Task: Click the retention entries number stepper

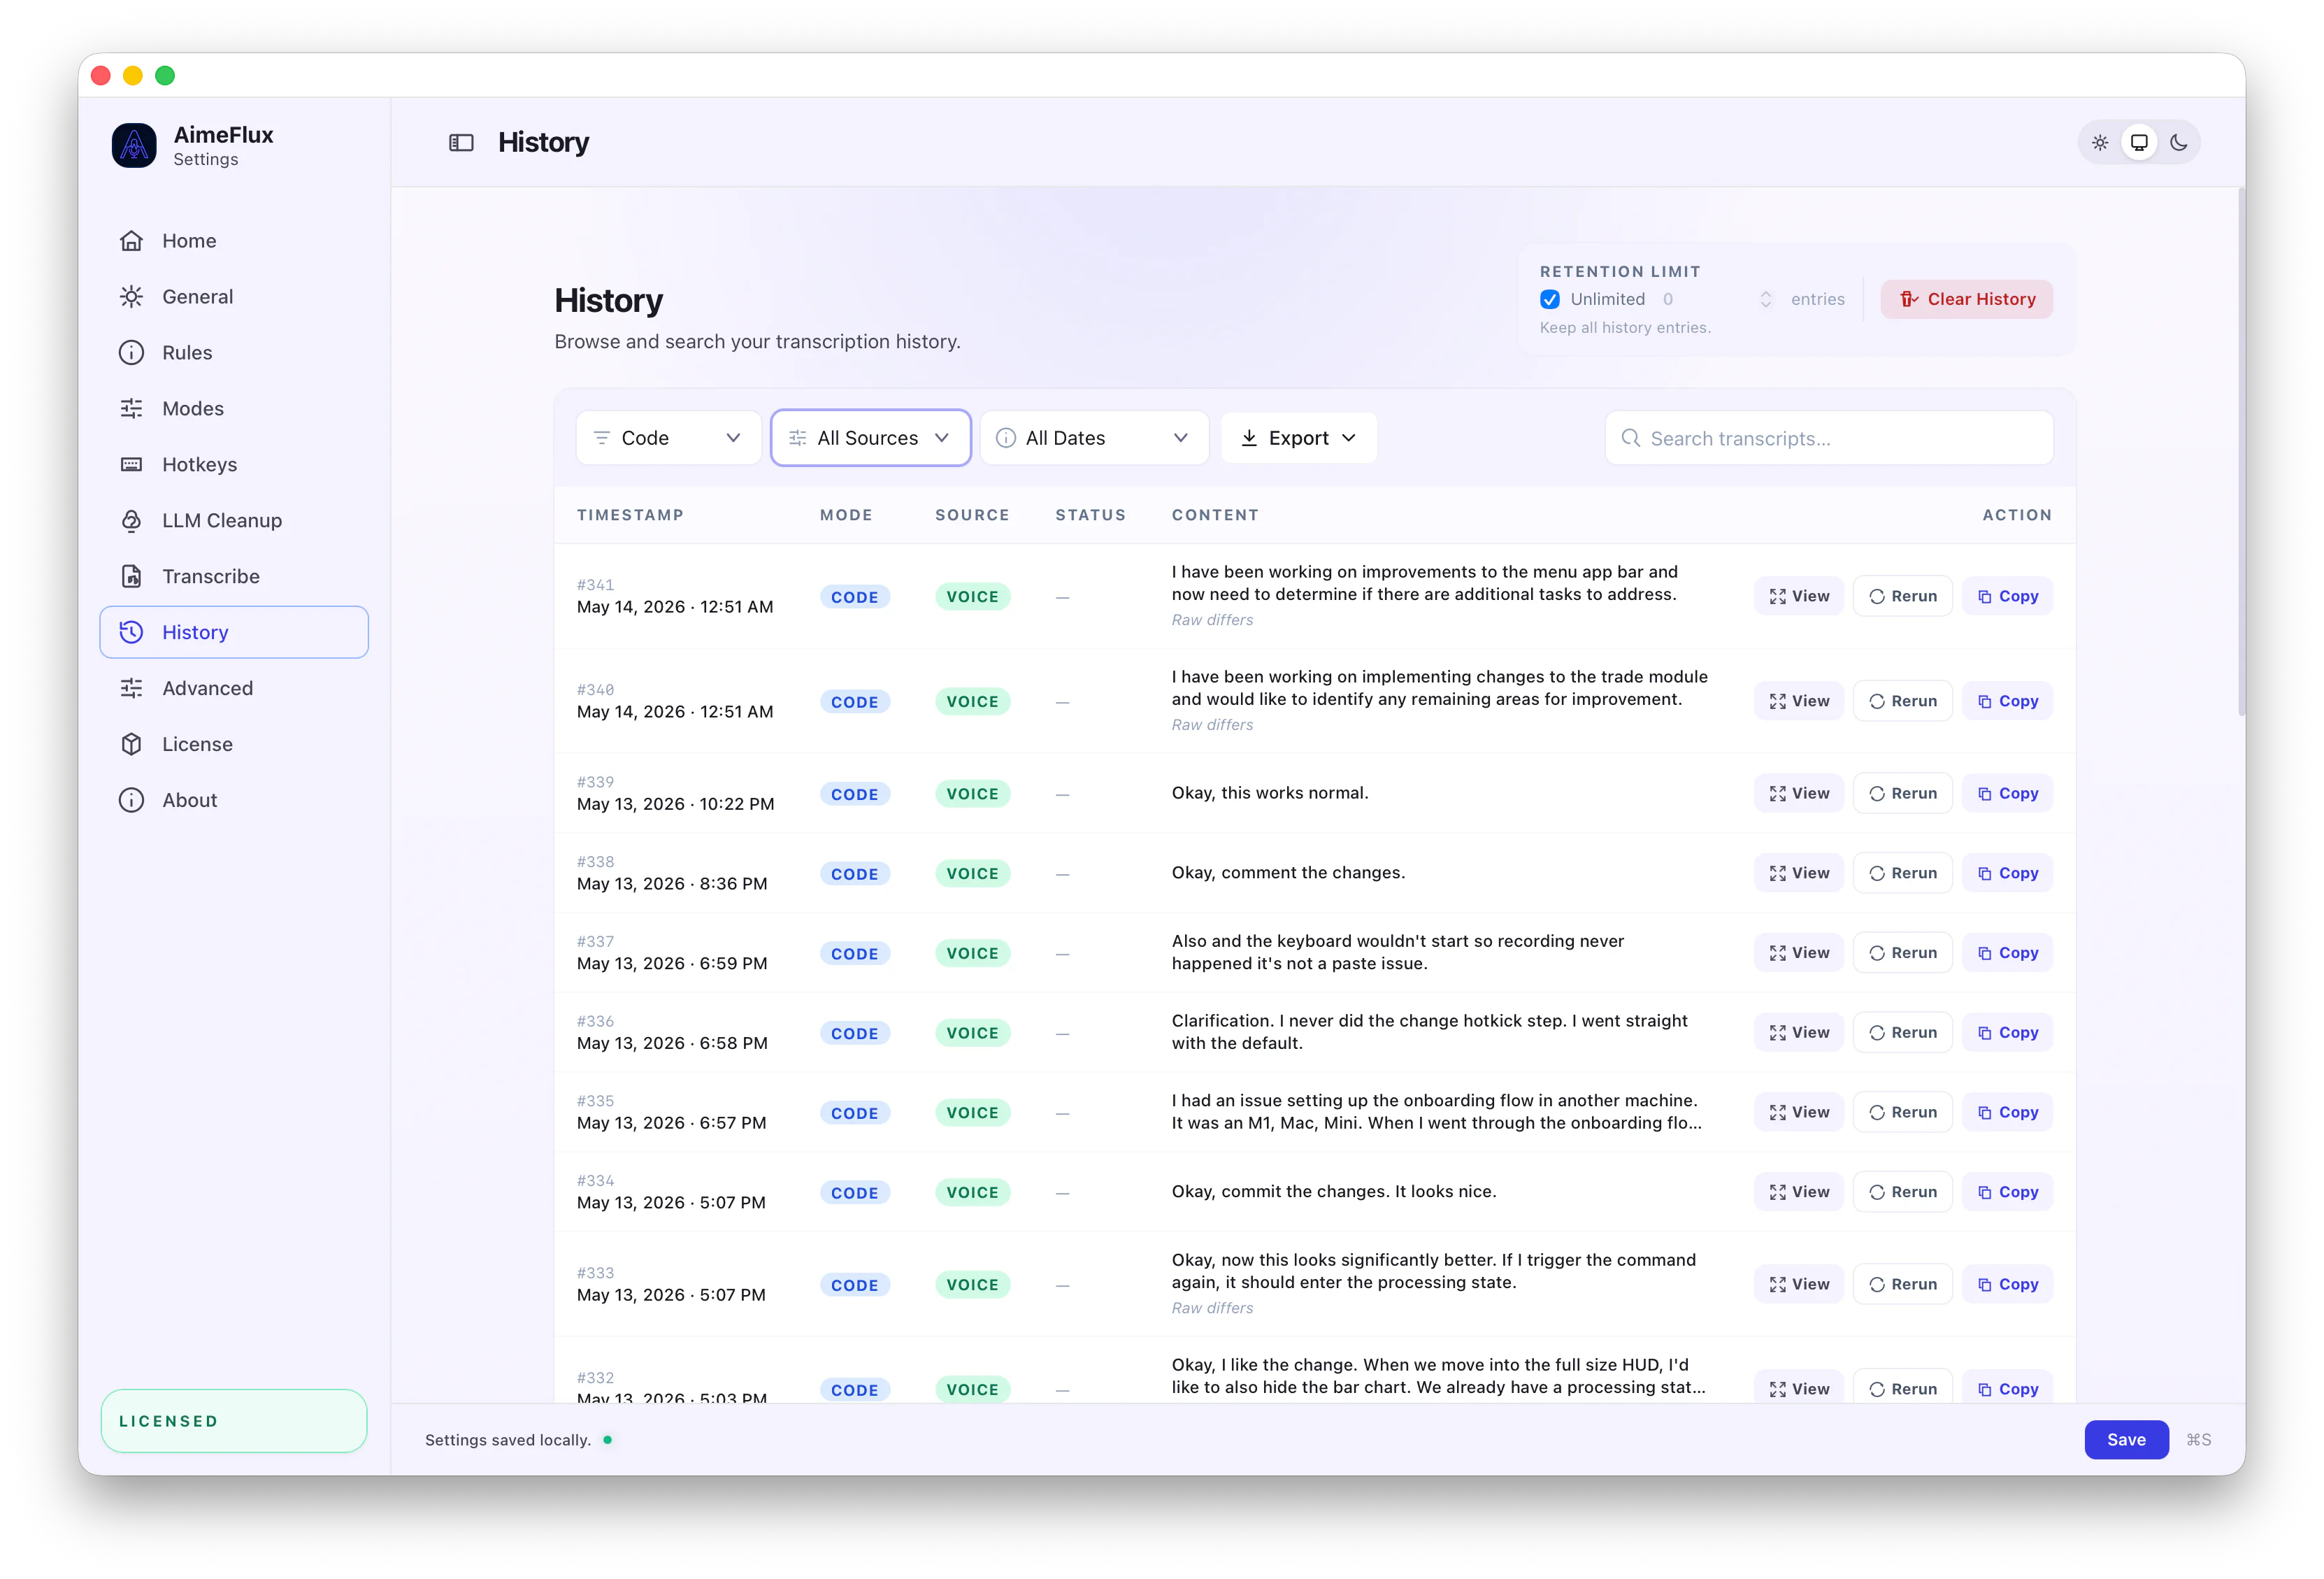Action: pos(1765,299)
